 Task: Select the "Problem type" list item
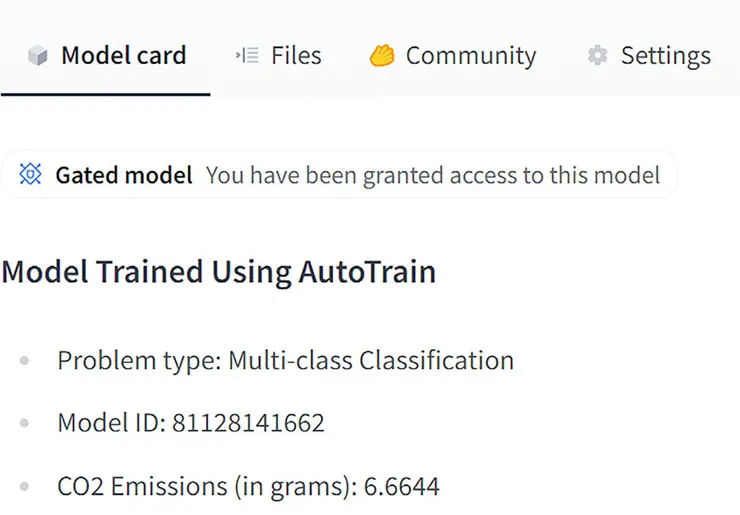point(285,360)
